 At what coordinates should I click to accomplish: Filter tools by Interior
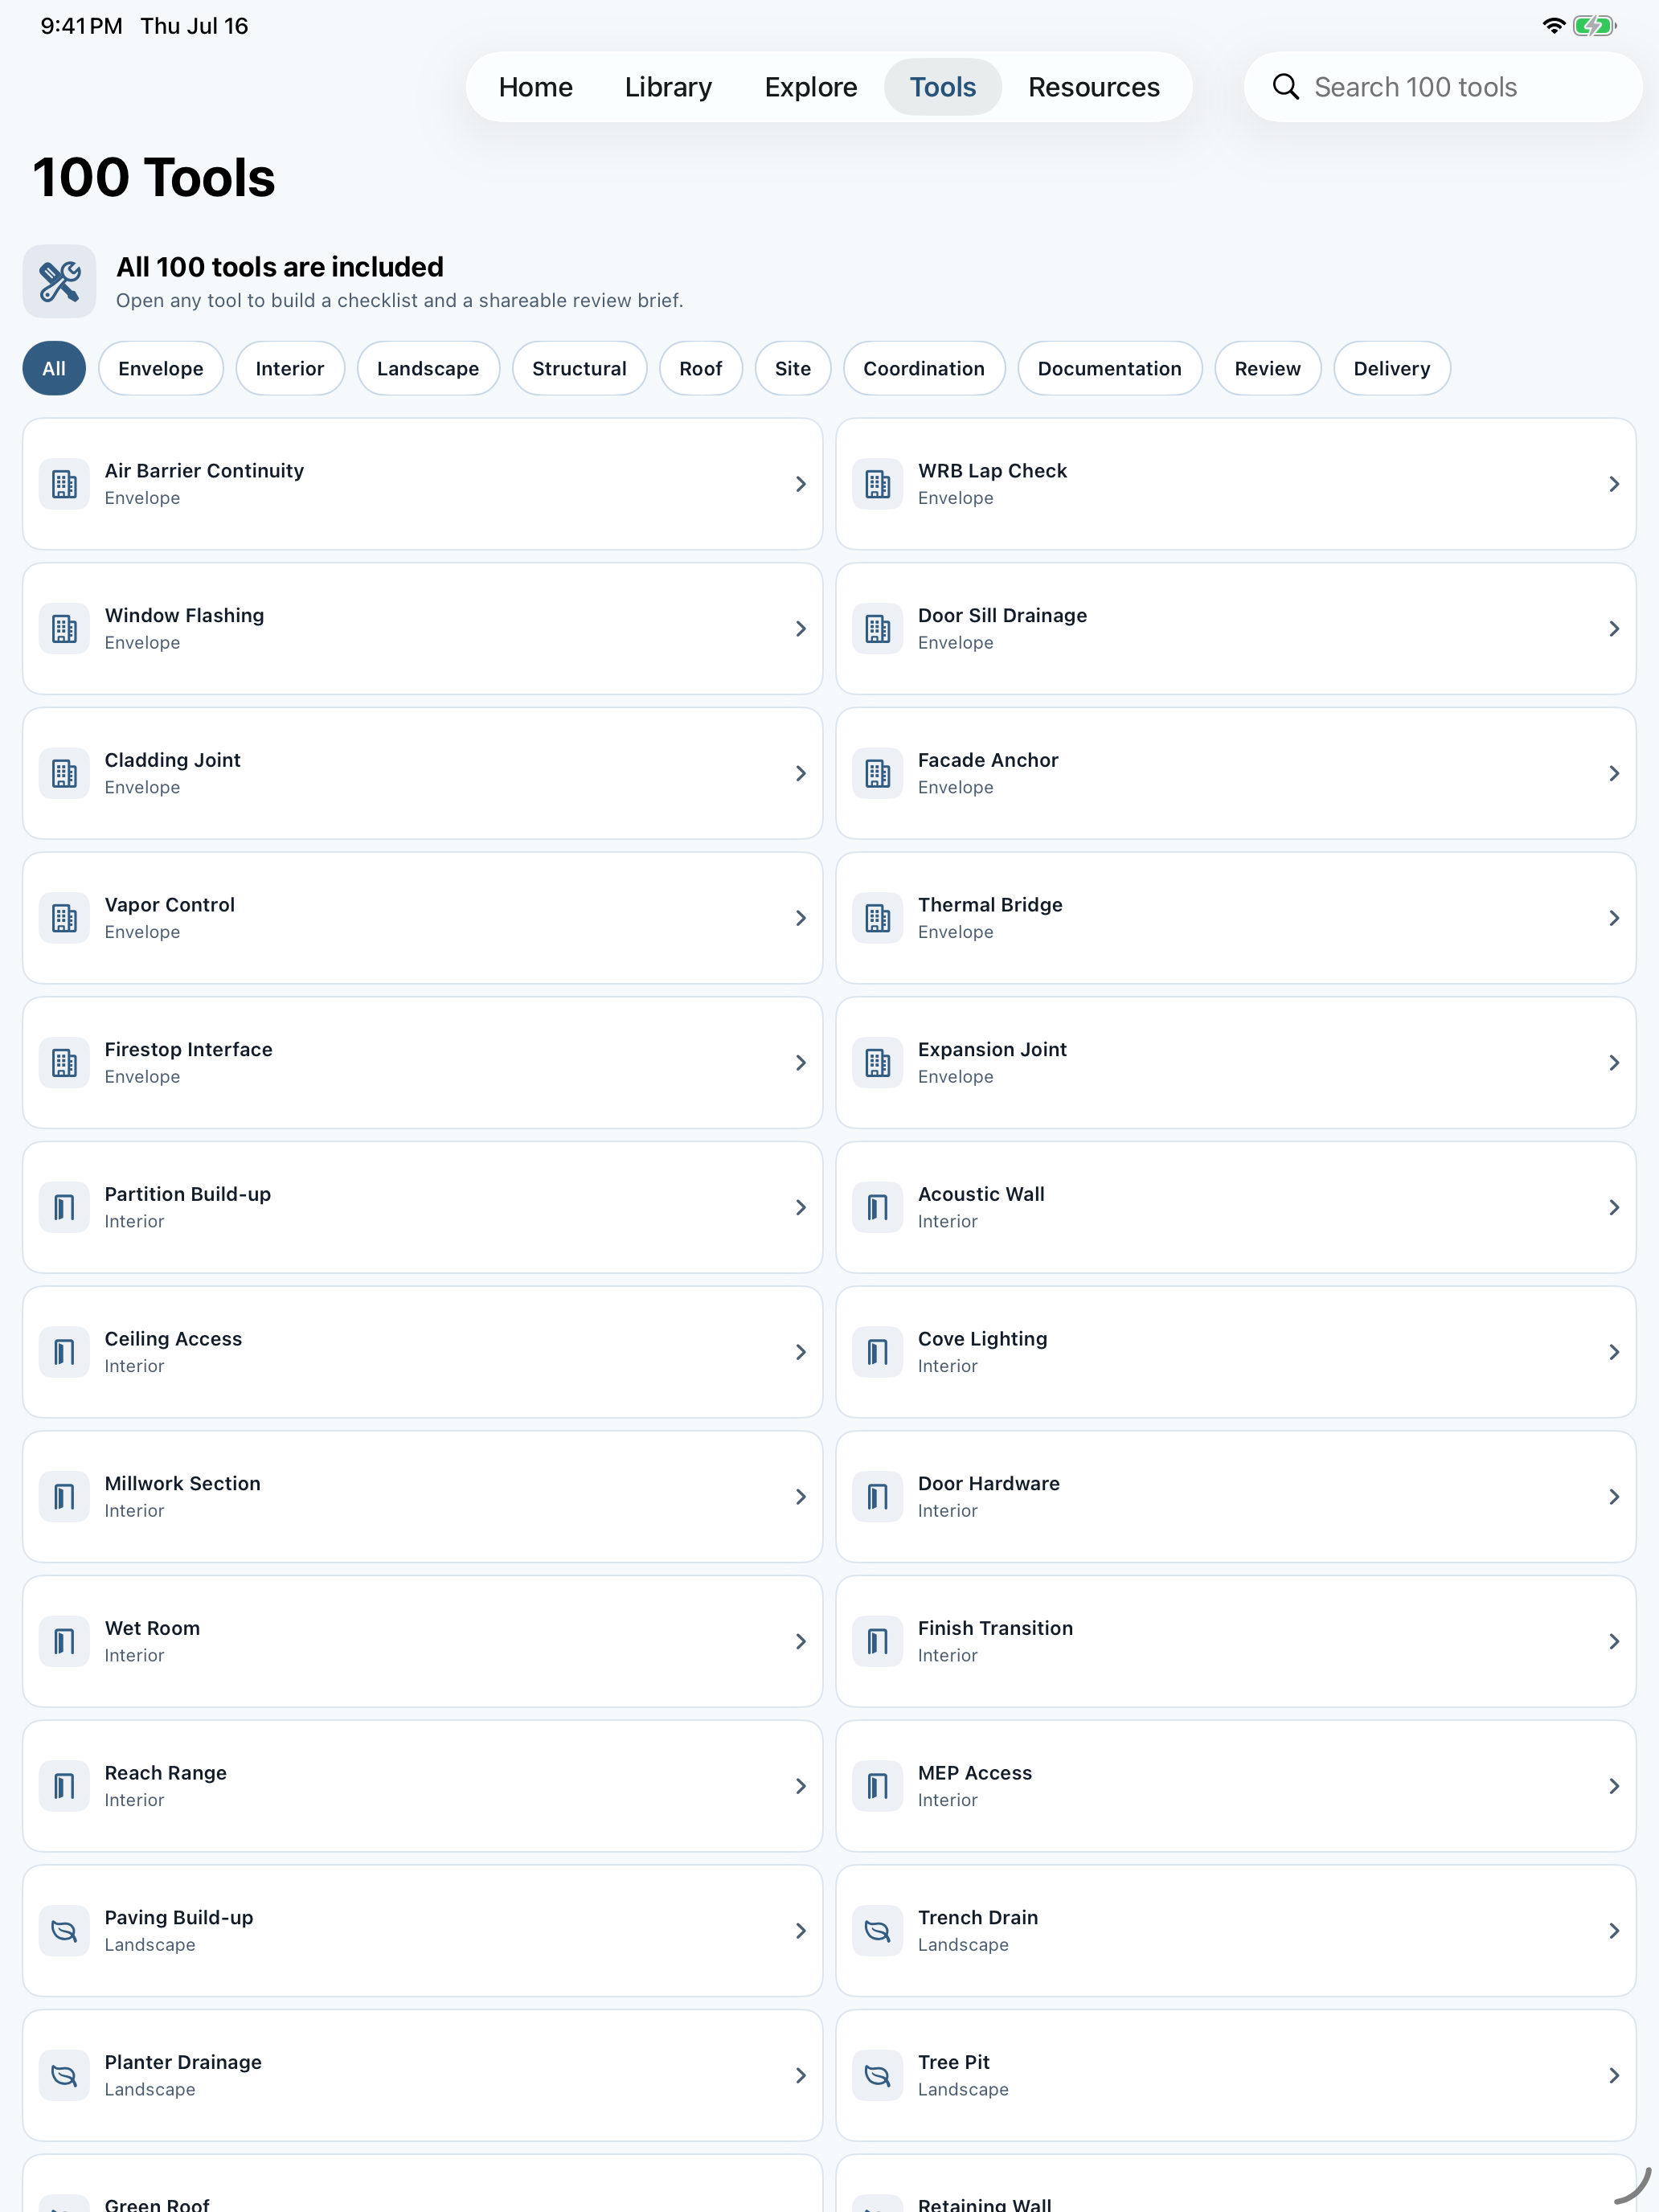[290, 368]
